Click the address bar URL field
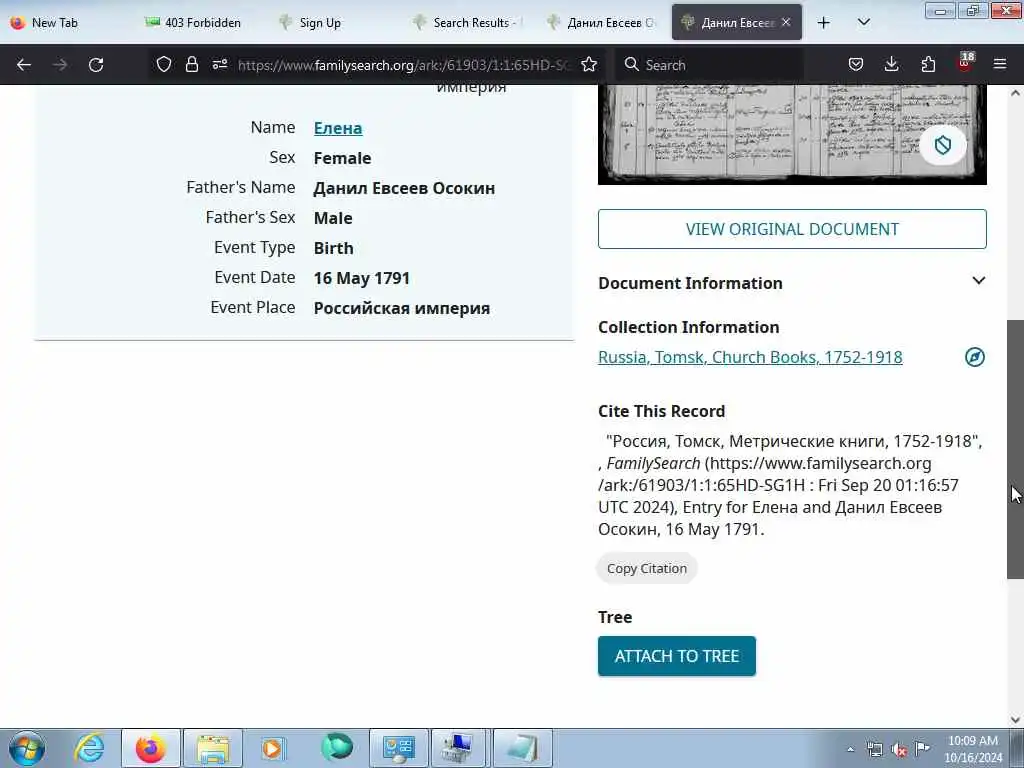Screen dimensions: 1024x768 (404, 65)
